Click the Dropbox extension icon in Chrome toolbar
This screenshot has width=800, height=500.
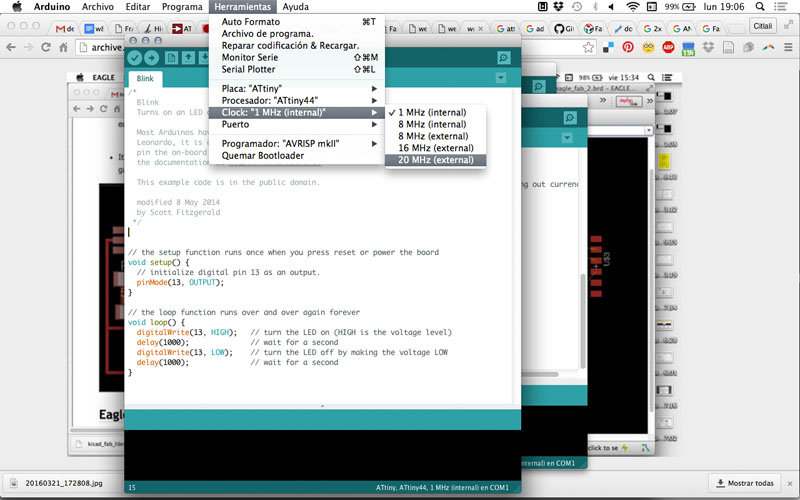(708, 47)
